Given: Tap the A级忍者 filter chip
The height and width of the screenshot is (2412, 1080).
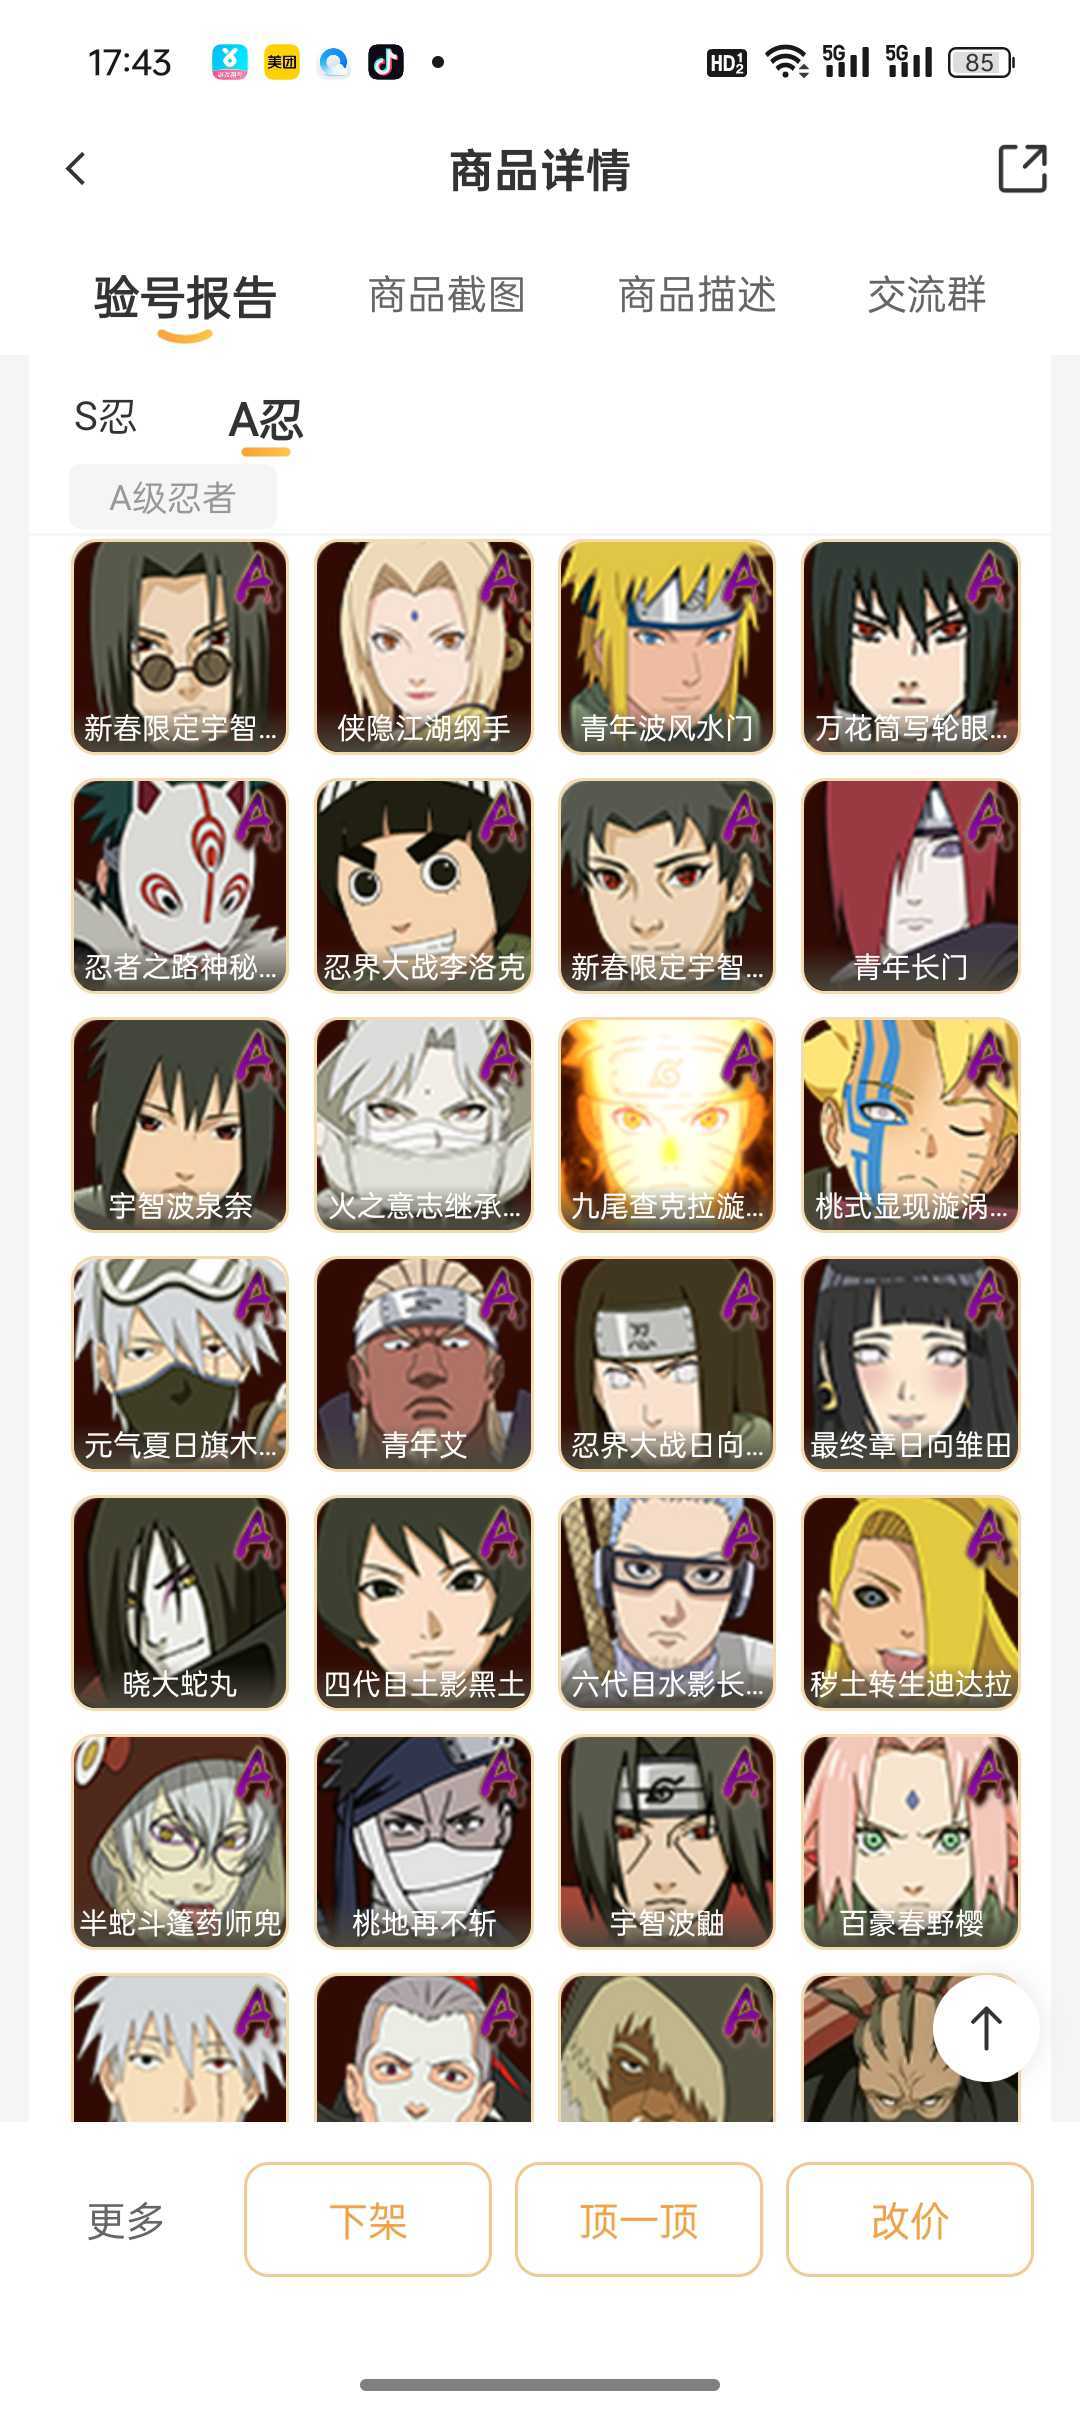Looking at the screenshot, I should [x=173, y=497].
